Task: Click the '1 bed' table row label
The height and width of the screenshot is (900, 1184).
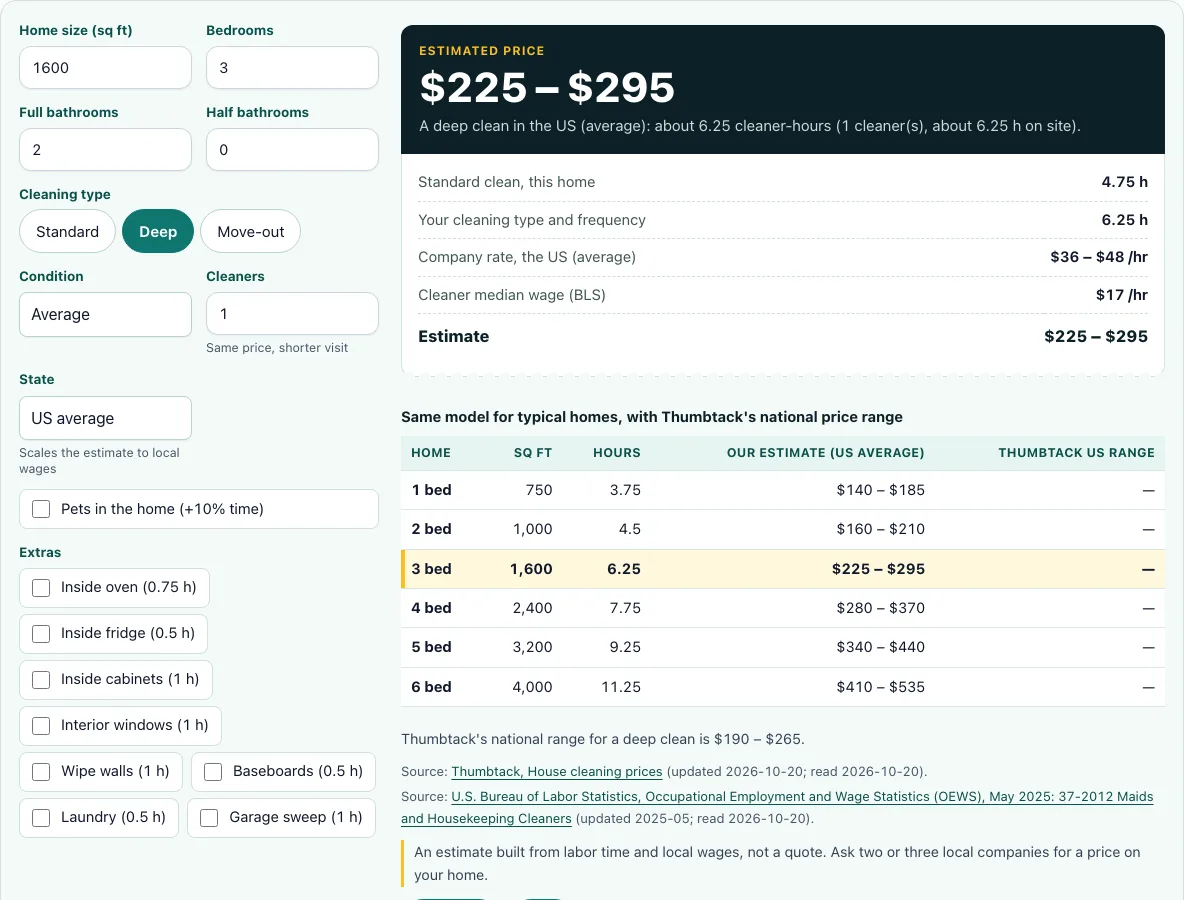Action: (431, 490)
